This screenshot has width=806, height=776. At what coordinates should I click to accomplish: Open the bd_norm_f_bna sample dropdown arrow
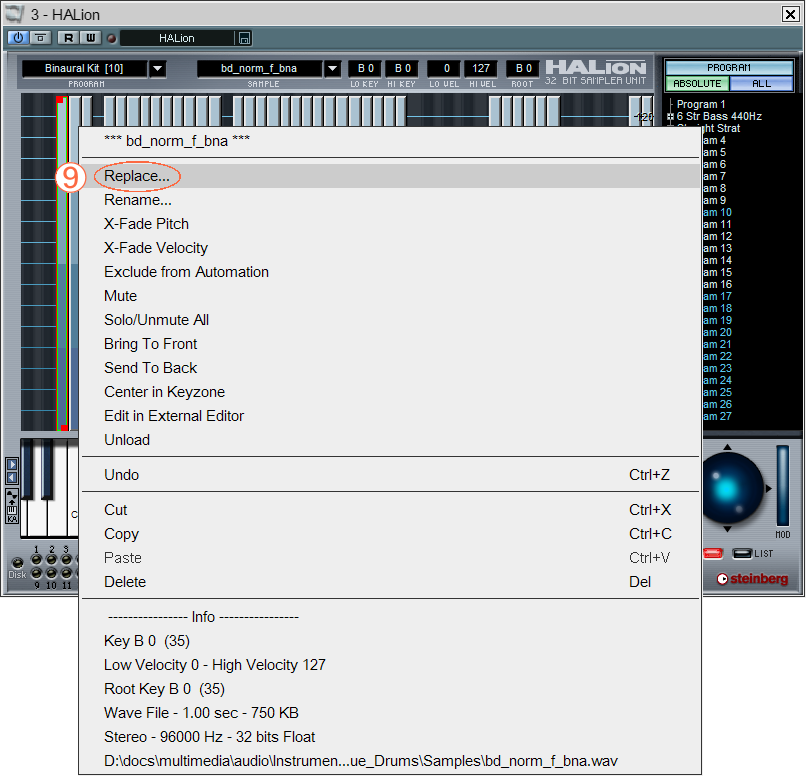pyautogui.click(x=333, y=68)
